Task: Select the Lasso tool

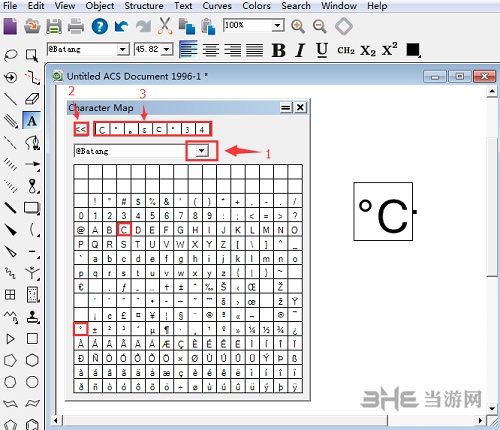Action: pyautogui.click(x=10, y=55)
